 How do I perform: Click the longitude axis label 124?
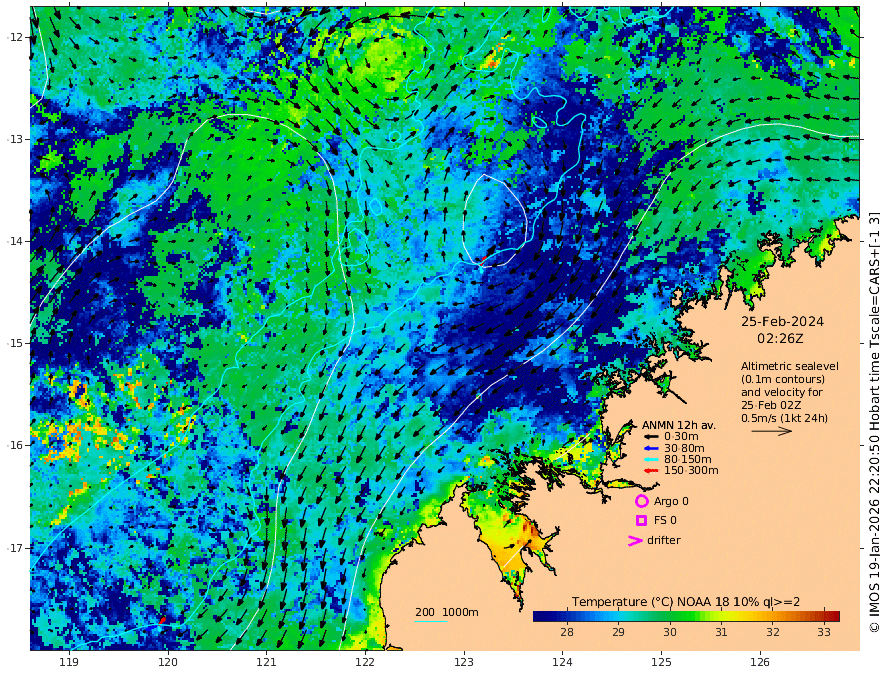pos(562,662)
